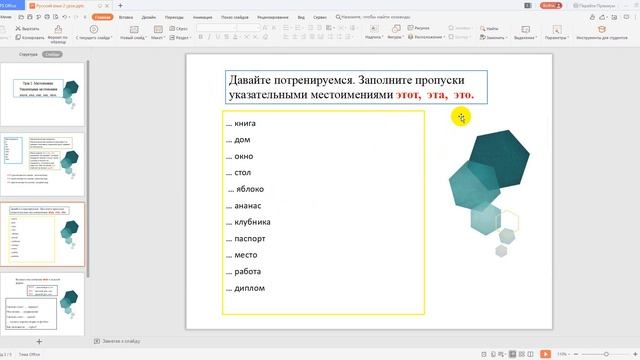
Task: Apply underline formatting with the U icon
Action: click(218, 37)
